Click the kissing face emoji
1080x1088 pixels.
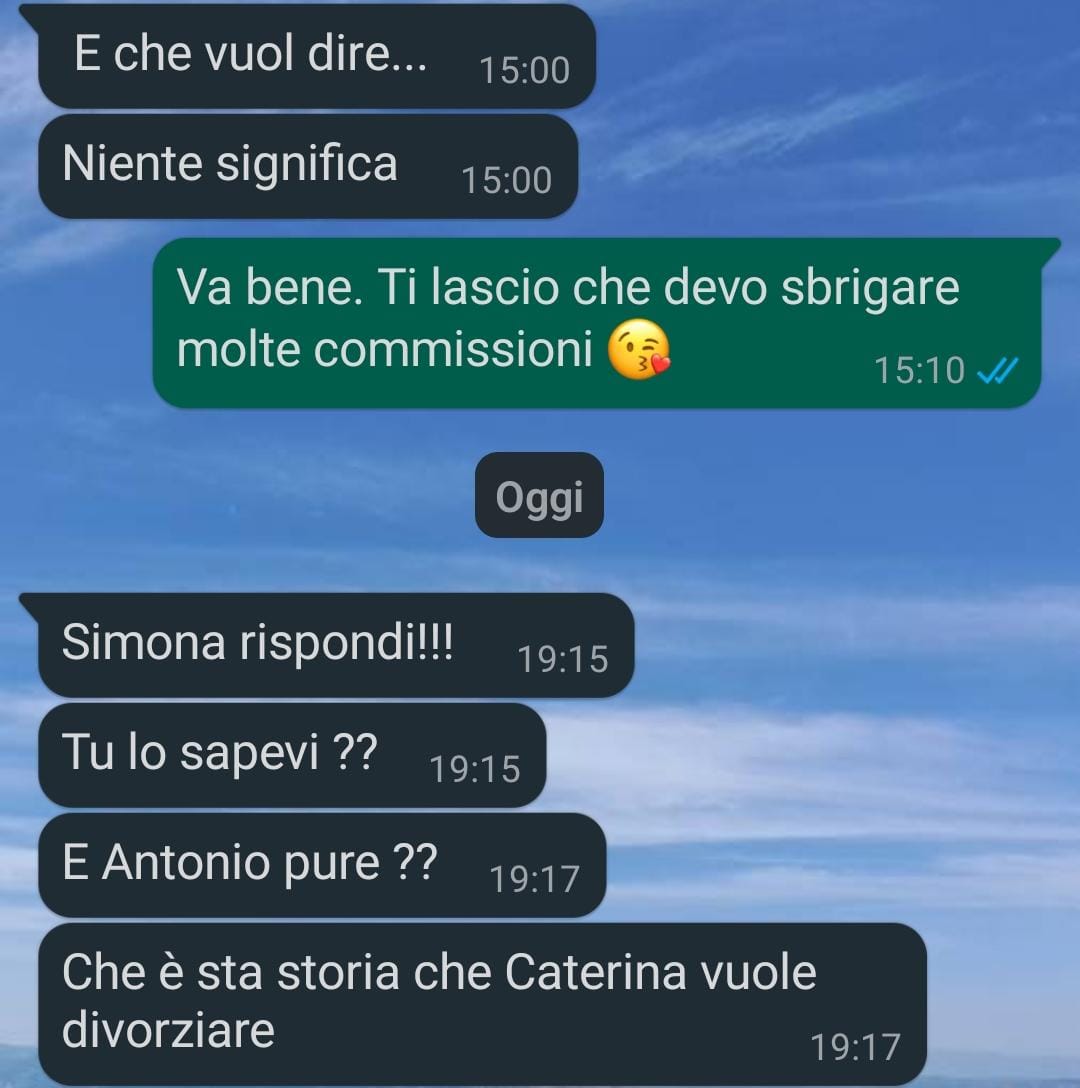[639, 350]
